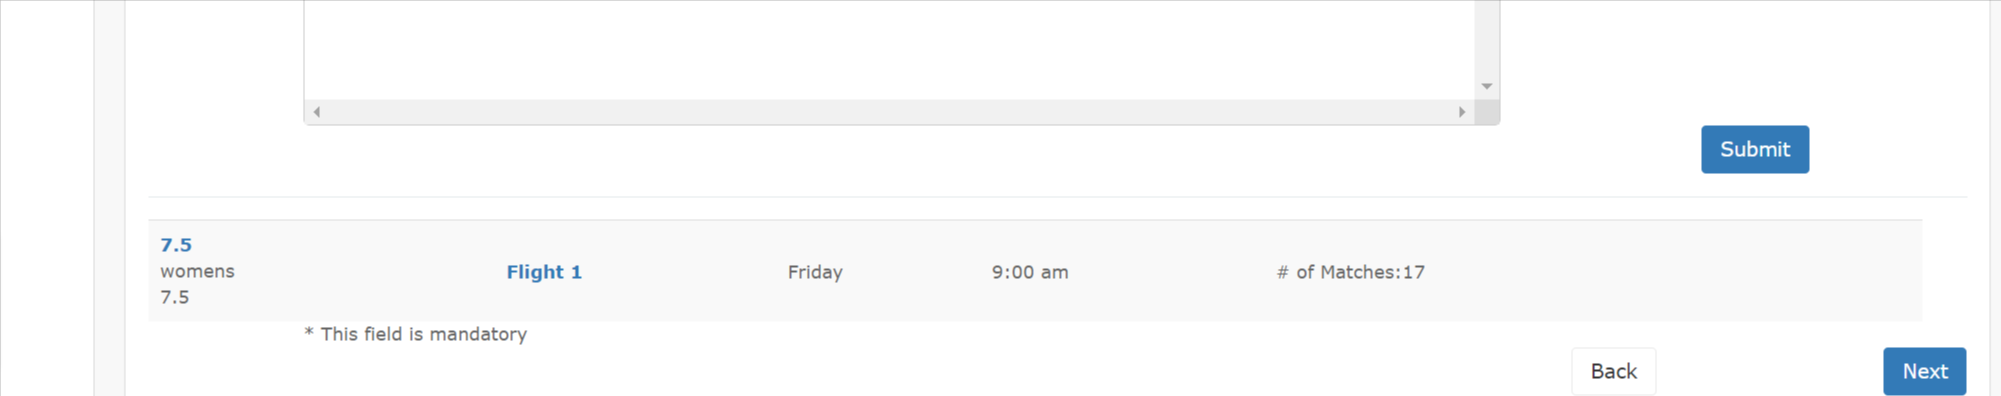Click the text area scroll-right arrow

(1462, 112)
